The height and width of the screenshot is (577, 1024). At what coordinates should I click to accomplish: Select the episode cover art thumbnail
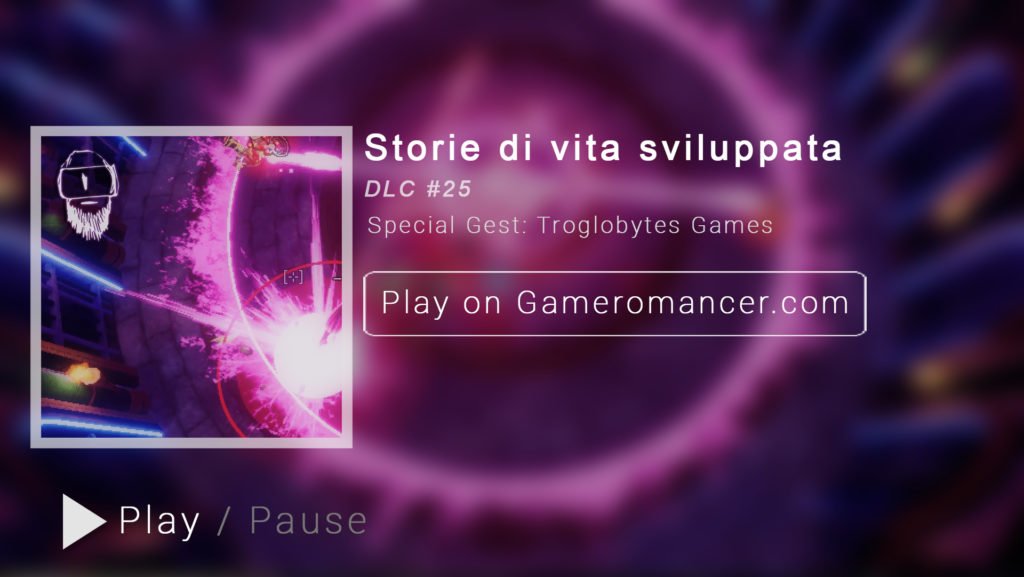click(191, 287)
